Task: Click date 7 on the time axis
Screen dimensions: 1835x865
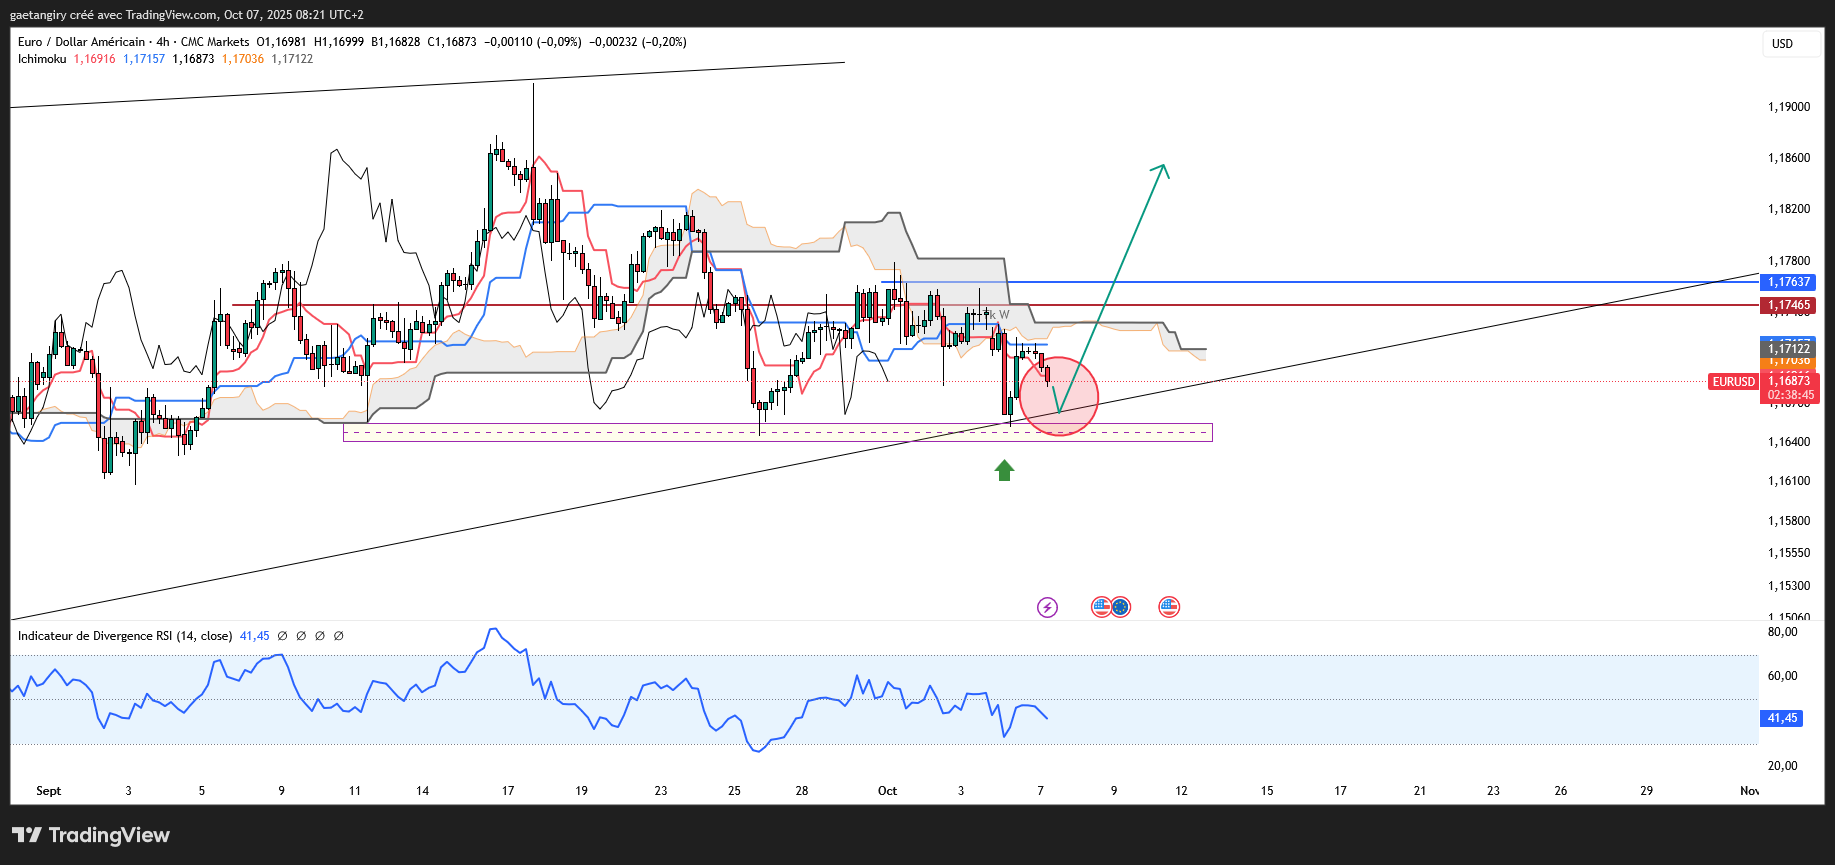Action: 1040,791
